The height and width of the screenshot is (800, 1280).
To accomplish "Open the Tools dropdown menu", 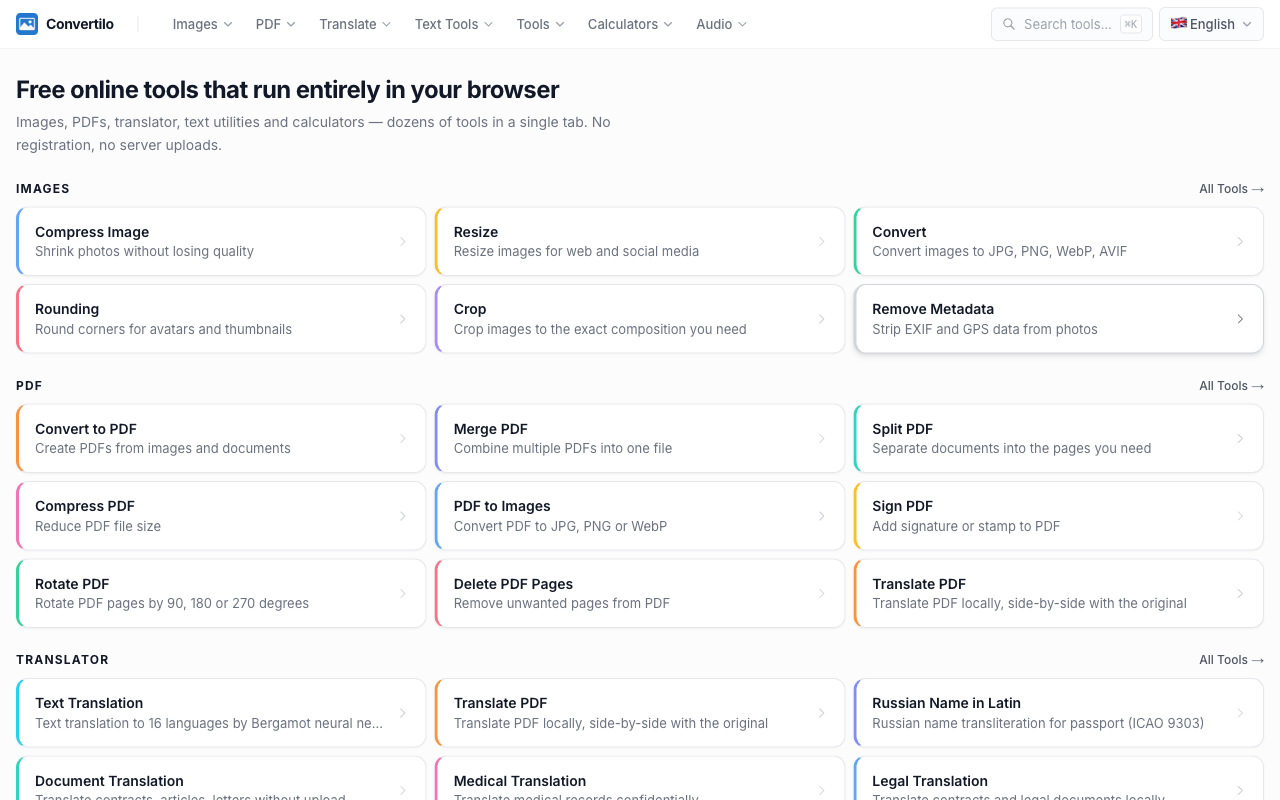I will [540, 24].
